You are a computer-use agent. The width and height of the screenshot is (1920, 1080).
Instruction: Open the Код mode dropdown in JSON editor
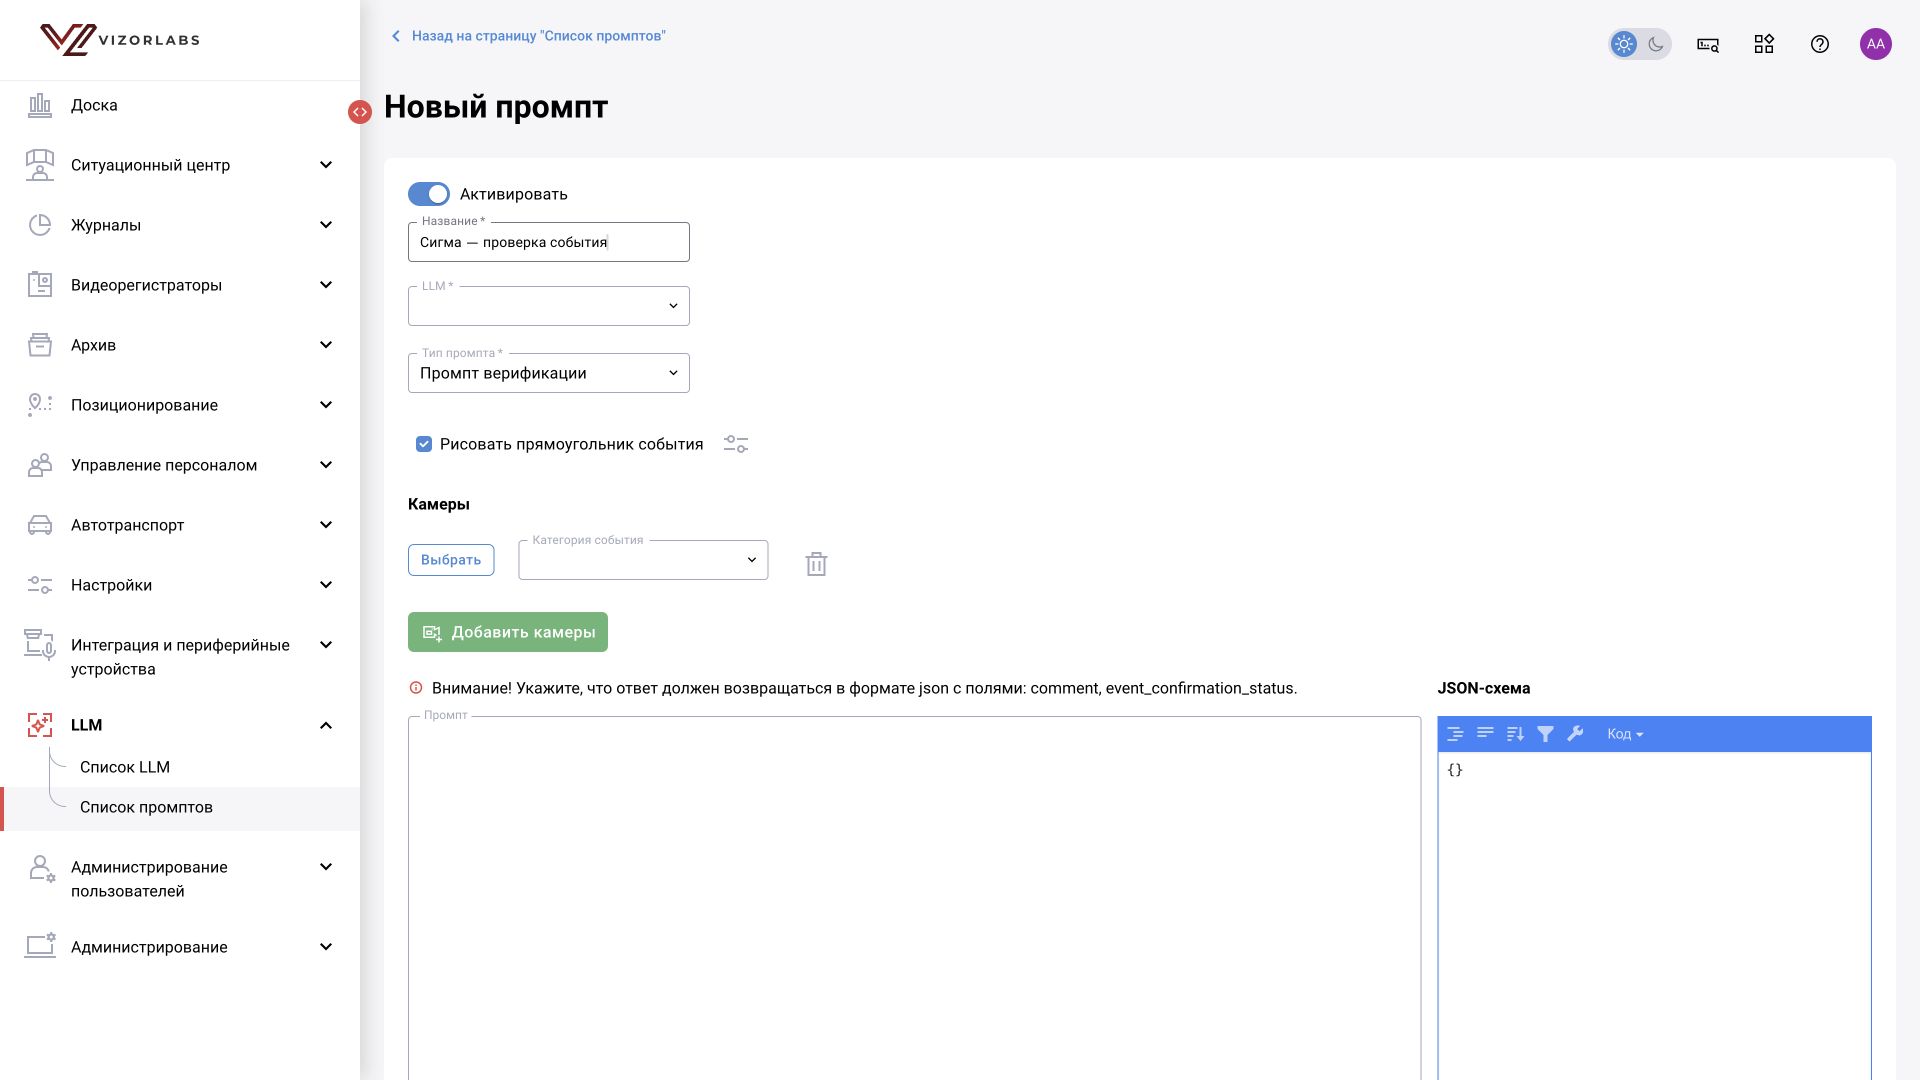pos(1625,734)
